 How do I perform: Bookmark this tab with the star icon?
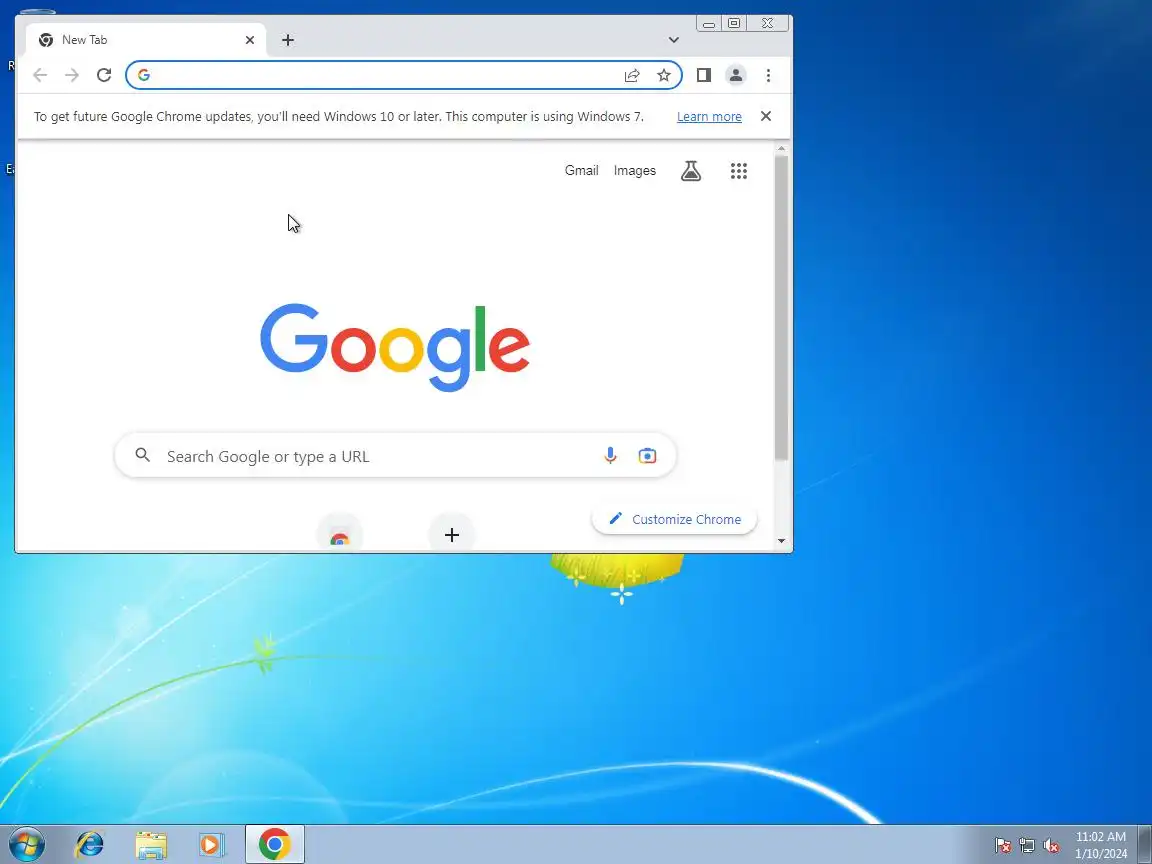[663, 75]
